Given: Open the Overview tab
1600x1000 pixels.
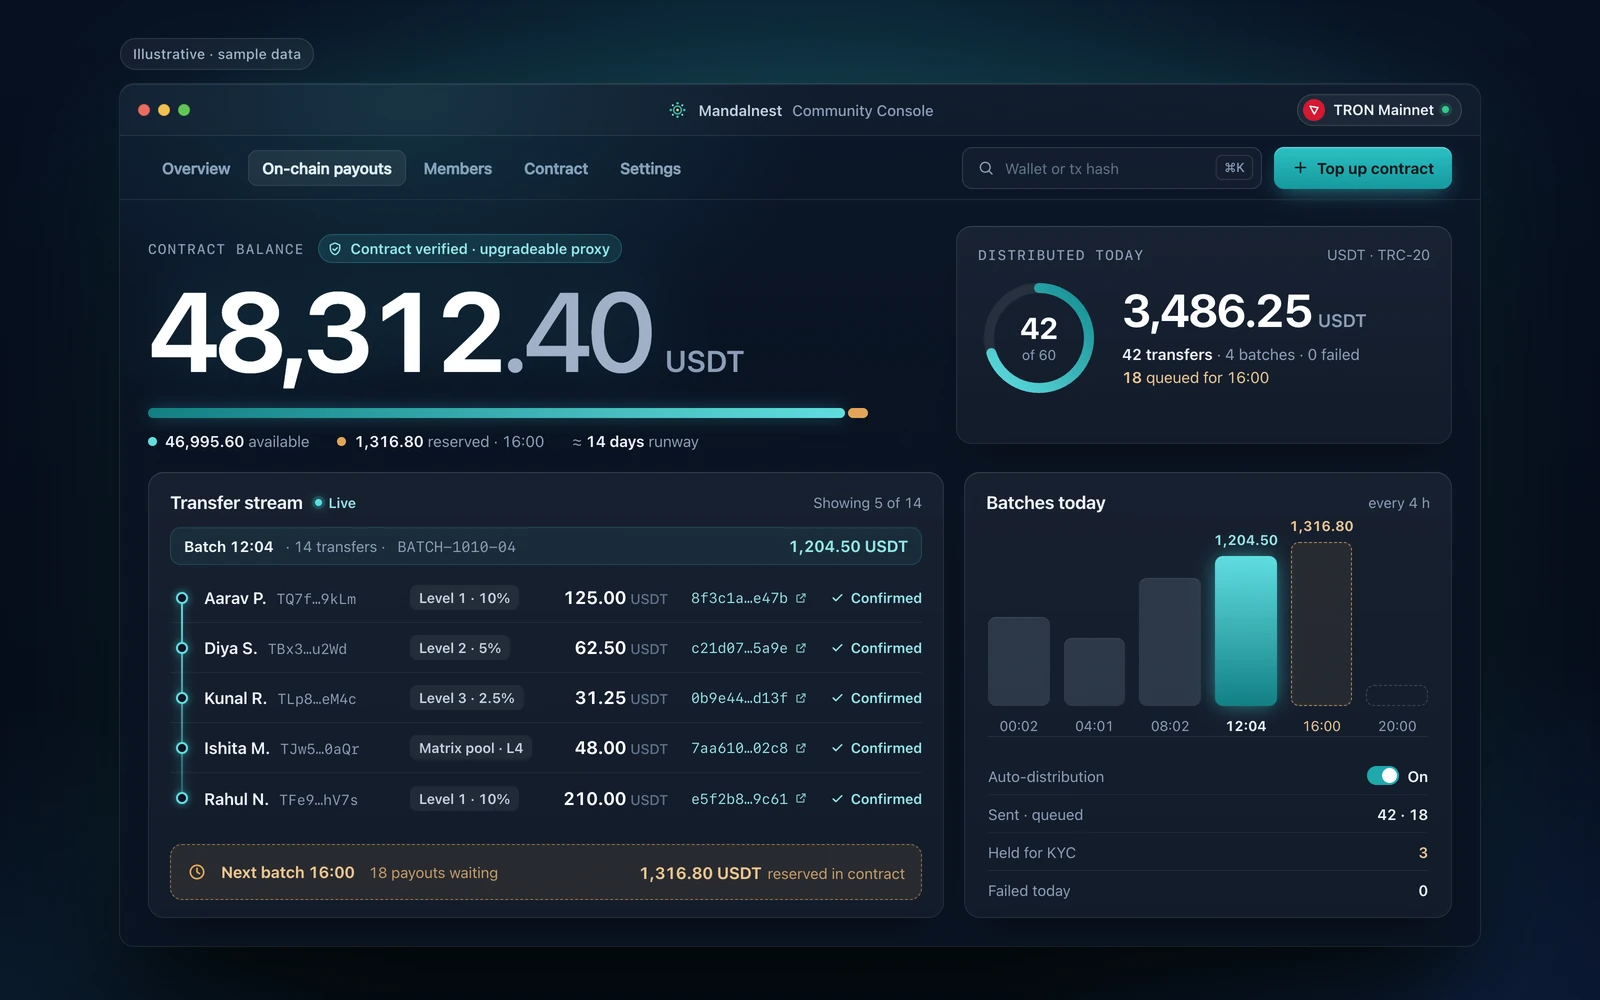Looking at the screenshot, I should pyautogui.click(x=196, y=169).
